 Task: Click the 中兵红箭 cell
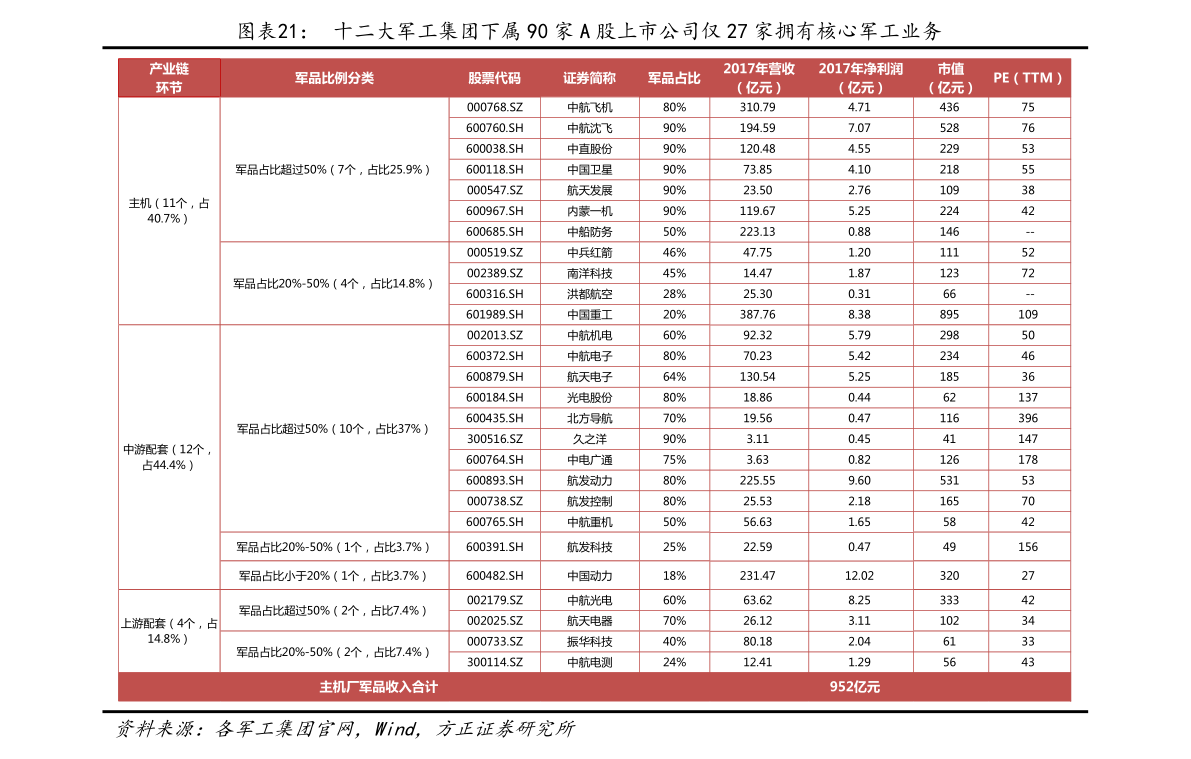click(x=589, y=253)
